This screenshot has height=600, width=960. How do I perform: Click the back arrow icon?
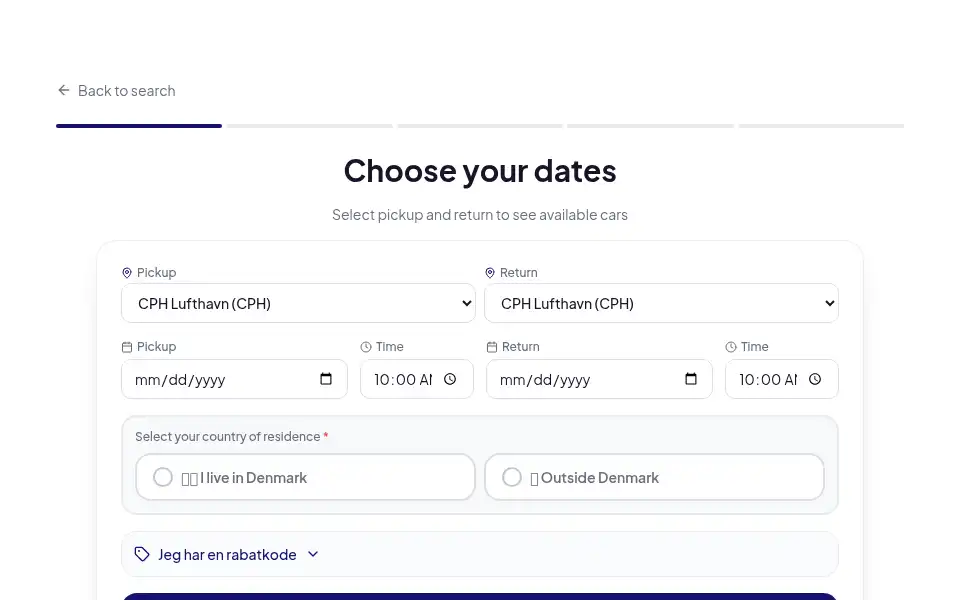tap(64, 91)
